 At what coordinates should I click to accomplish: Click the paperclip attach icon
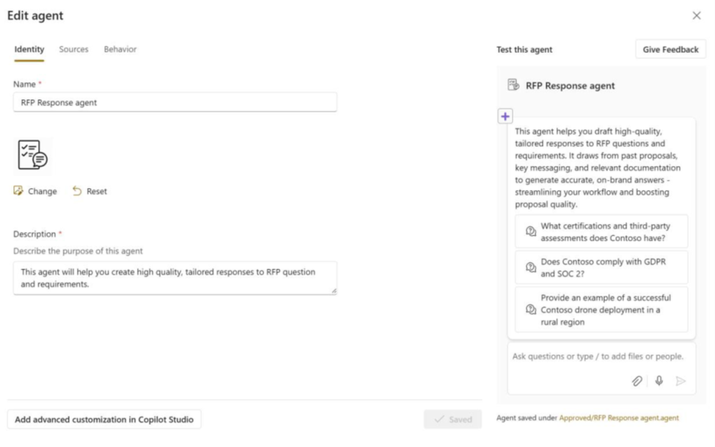pos(636,381)
